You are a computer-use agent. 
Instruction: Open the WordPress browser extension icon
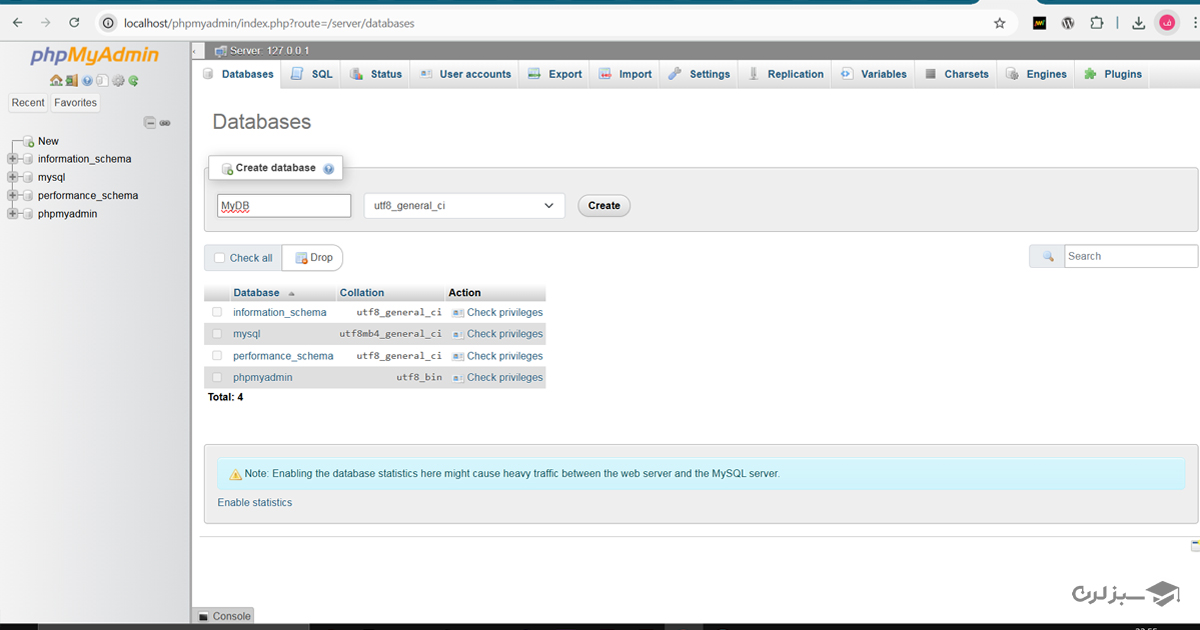pyautogui.click(x=1068, y=23)
